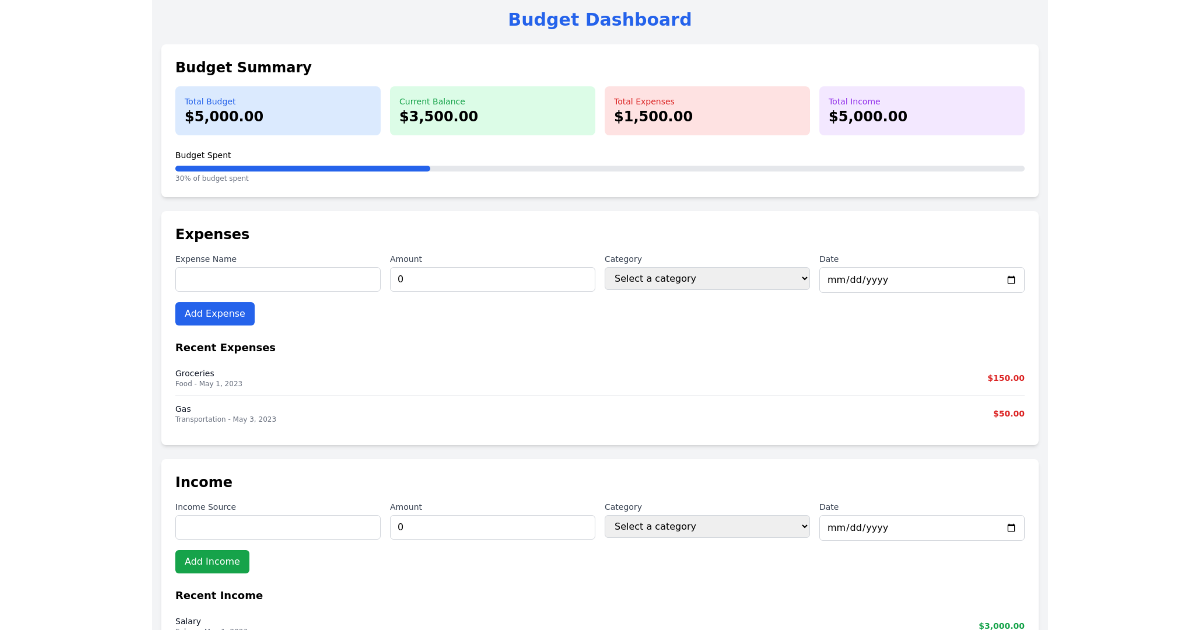The width and height of the screenshot is (1200, 630).
Task: Select the Current Balance summary card
Action: tap(492, 110)
